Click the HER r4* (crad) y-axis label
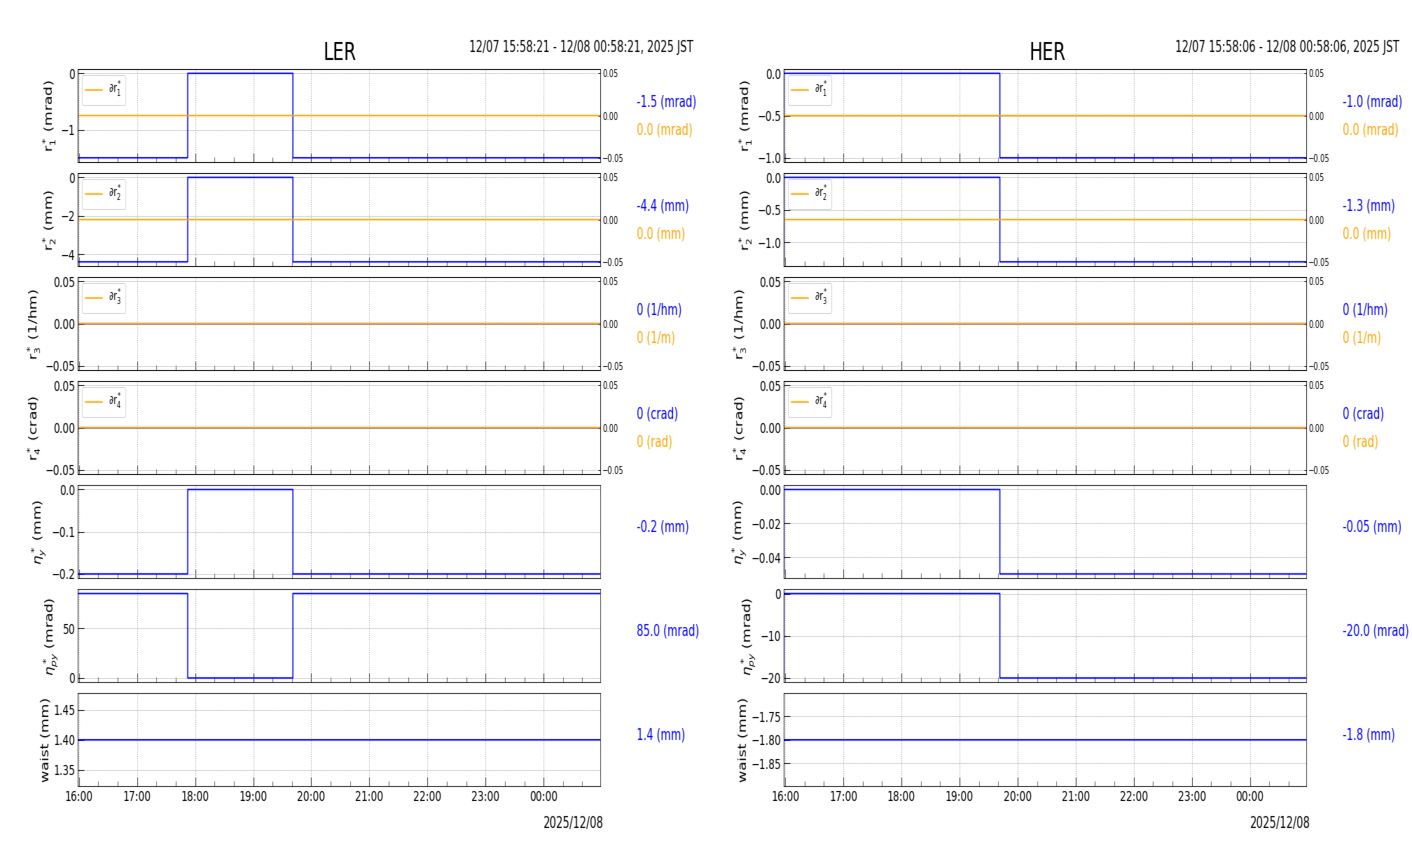1412x864 pixels. pos(739,428)
